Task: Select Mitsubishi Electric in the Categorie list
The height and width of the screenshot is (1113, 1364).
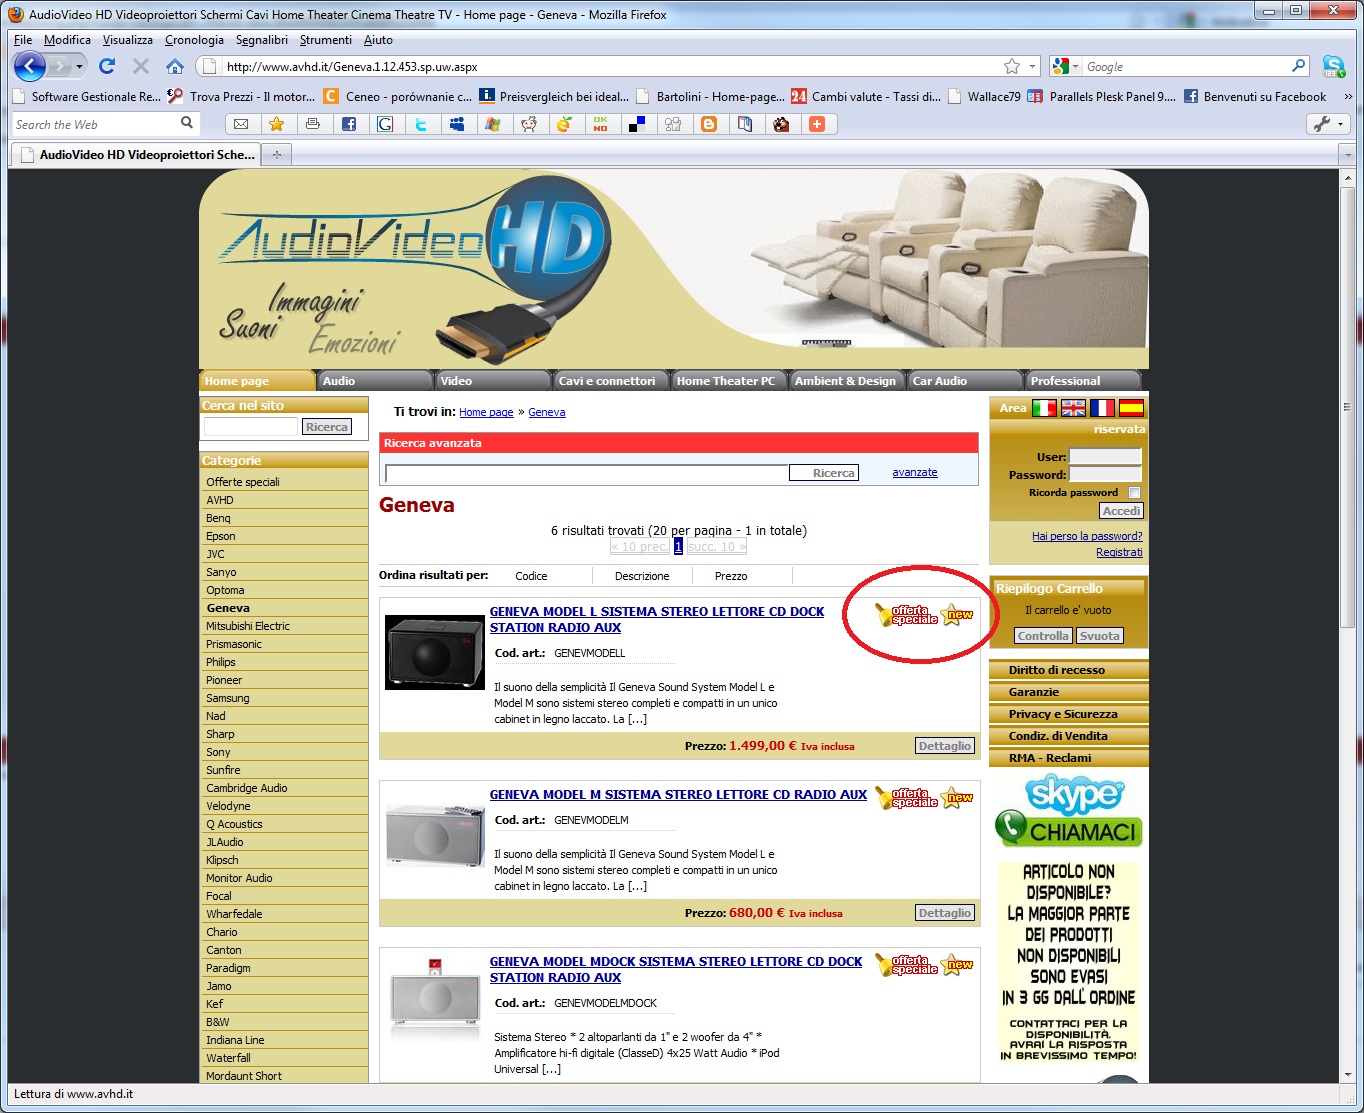Action: 248,626
